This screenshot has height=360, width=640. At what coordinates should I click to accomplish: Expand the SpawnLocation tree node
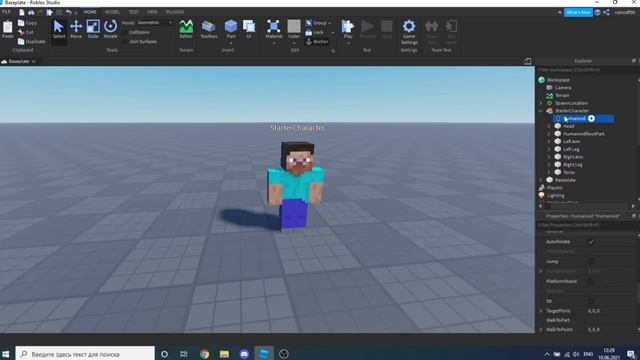coord(541,103)
